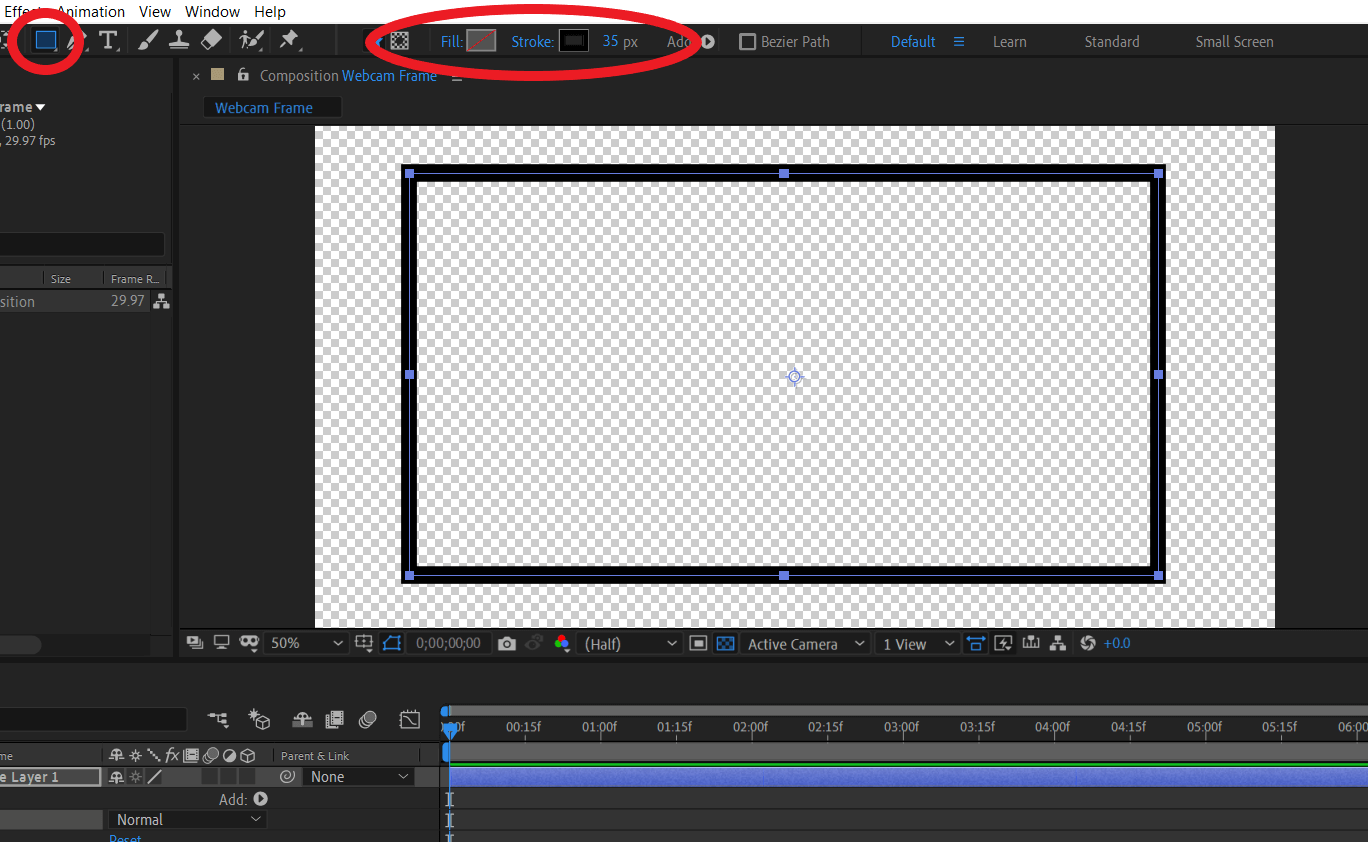Enable the Bezier Path option
Image resolution: width=1368 pixels, height=842 pixels.
[x=747, y=41]
